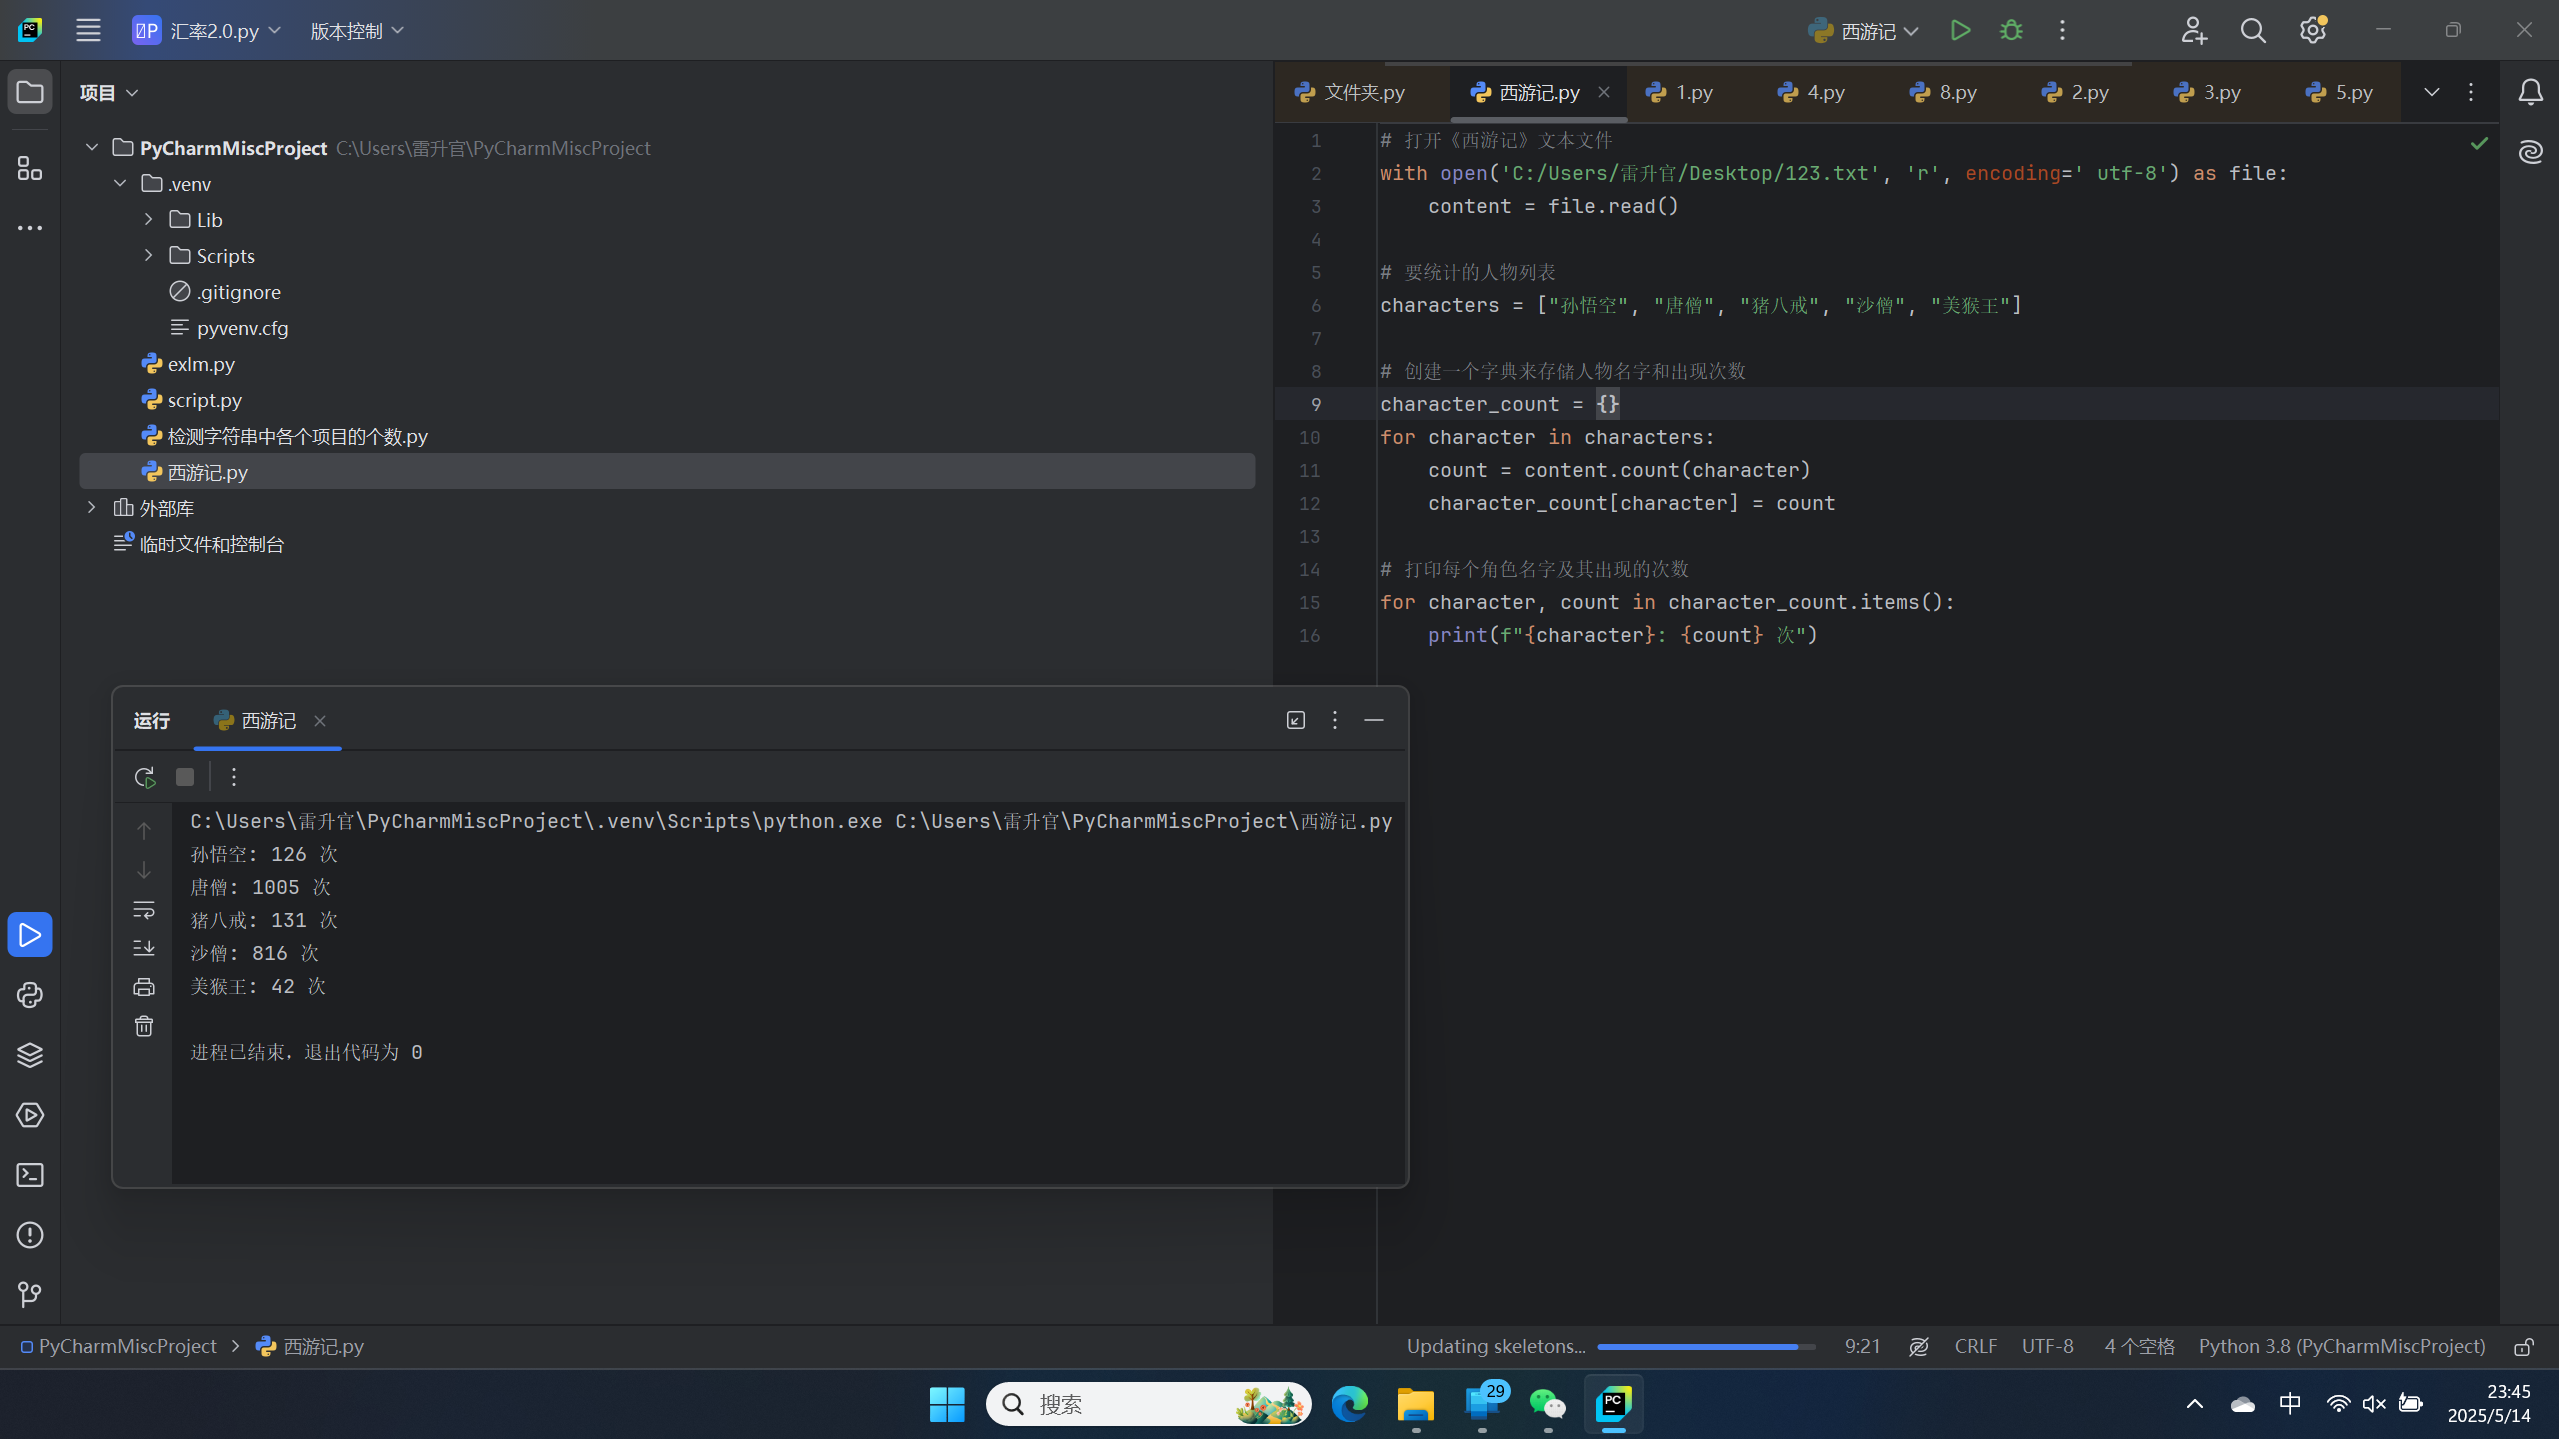Screen dimensions: 2559x1439
Task: Expand the 外部库 node
Action: pos(92,508)
